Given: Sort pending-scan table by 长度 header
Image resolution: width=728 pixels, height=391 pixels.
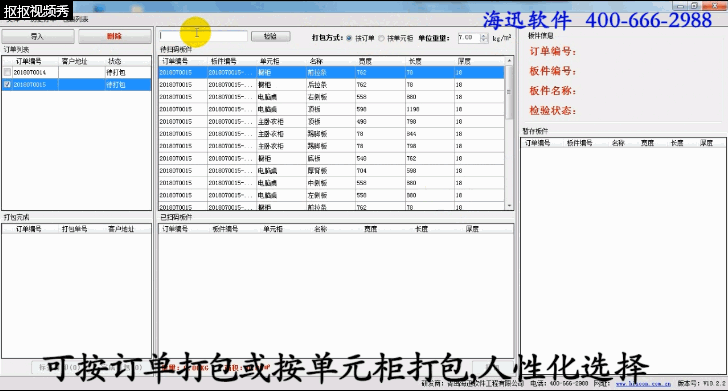Looking at the screenshot, I should 415,61.
